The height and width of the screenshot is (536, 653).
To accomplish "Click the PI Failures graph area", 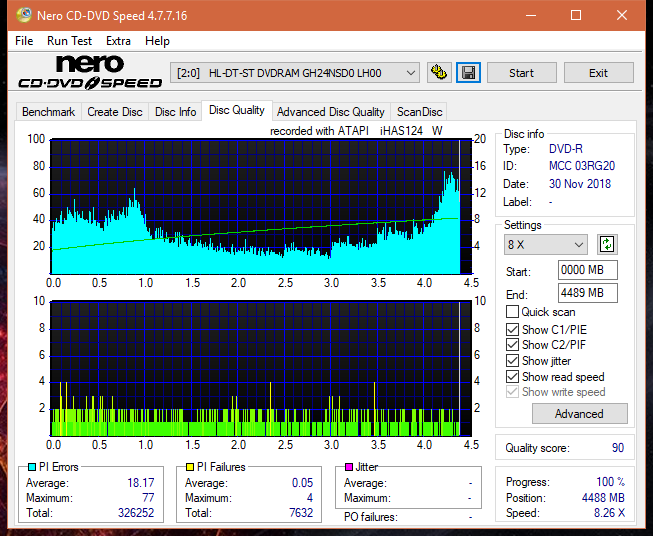I will pos(261,369).
